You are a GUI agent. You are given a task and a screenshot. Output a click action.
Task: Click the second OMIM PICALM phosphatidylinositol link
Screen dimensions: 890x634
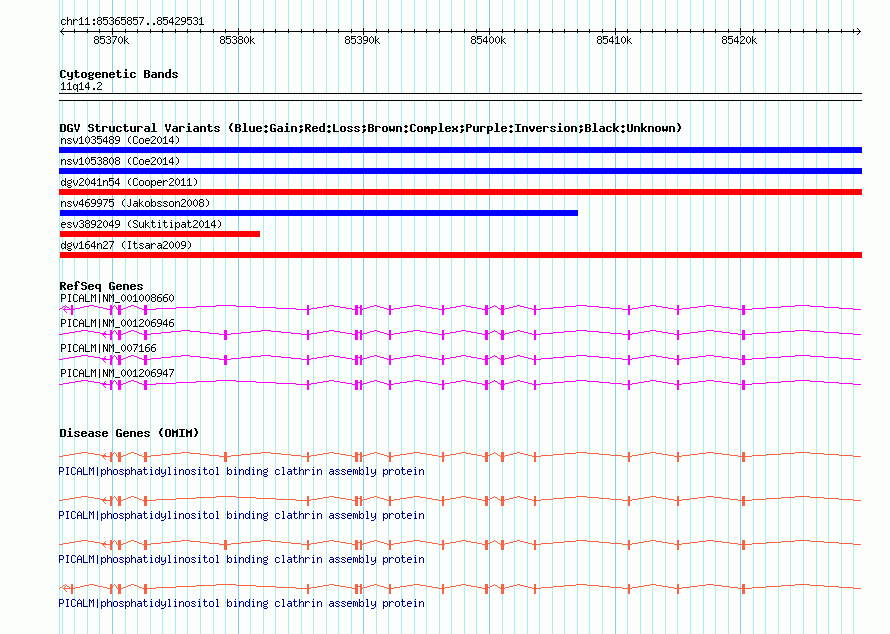241,515
